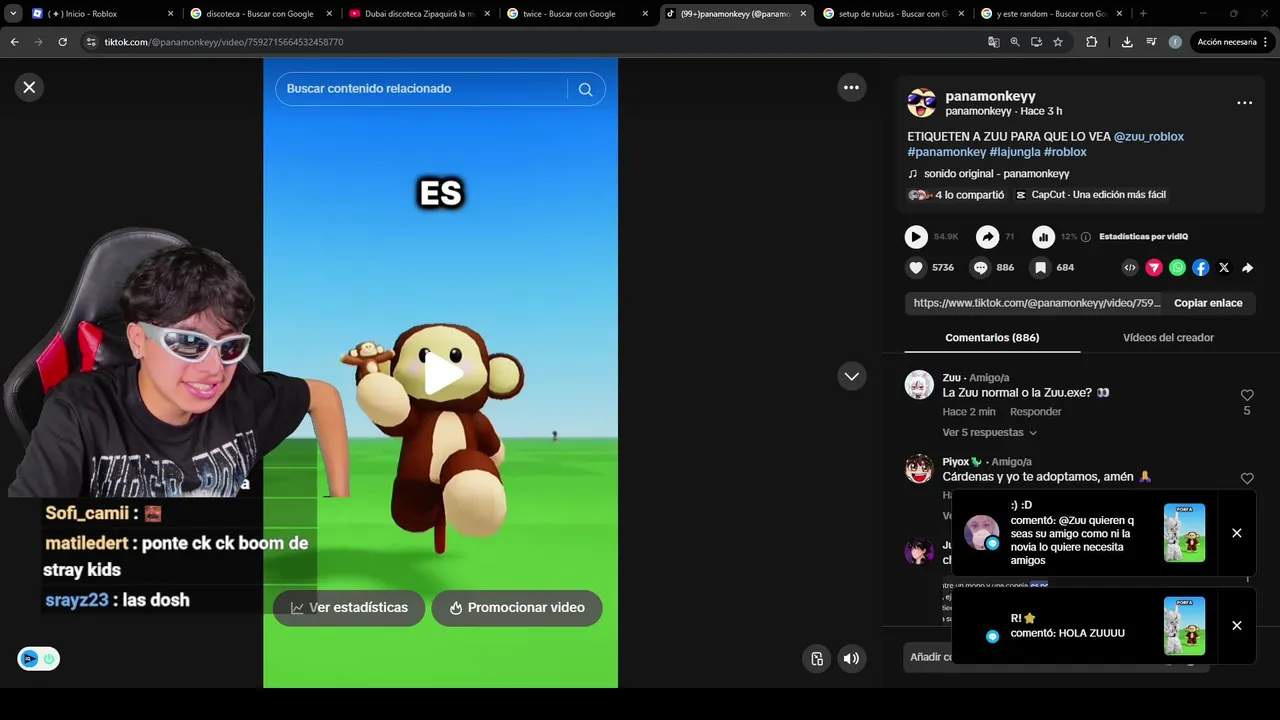Image resolution: width=1280 pixels, height=720 pixels.
Task: Dismiss the HOLA ZUUUU notification
Action: click(1236, 626)
